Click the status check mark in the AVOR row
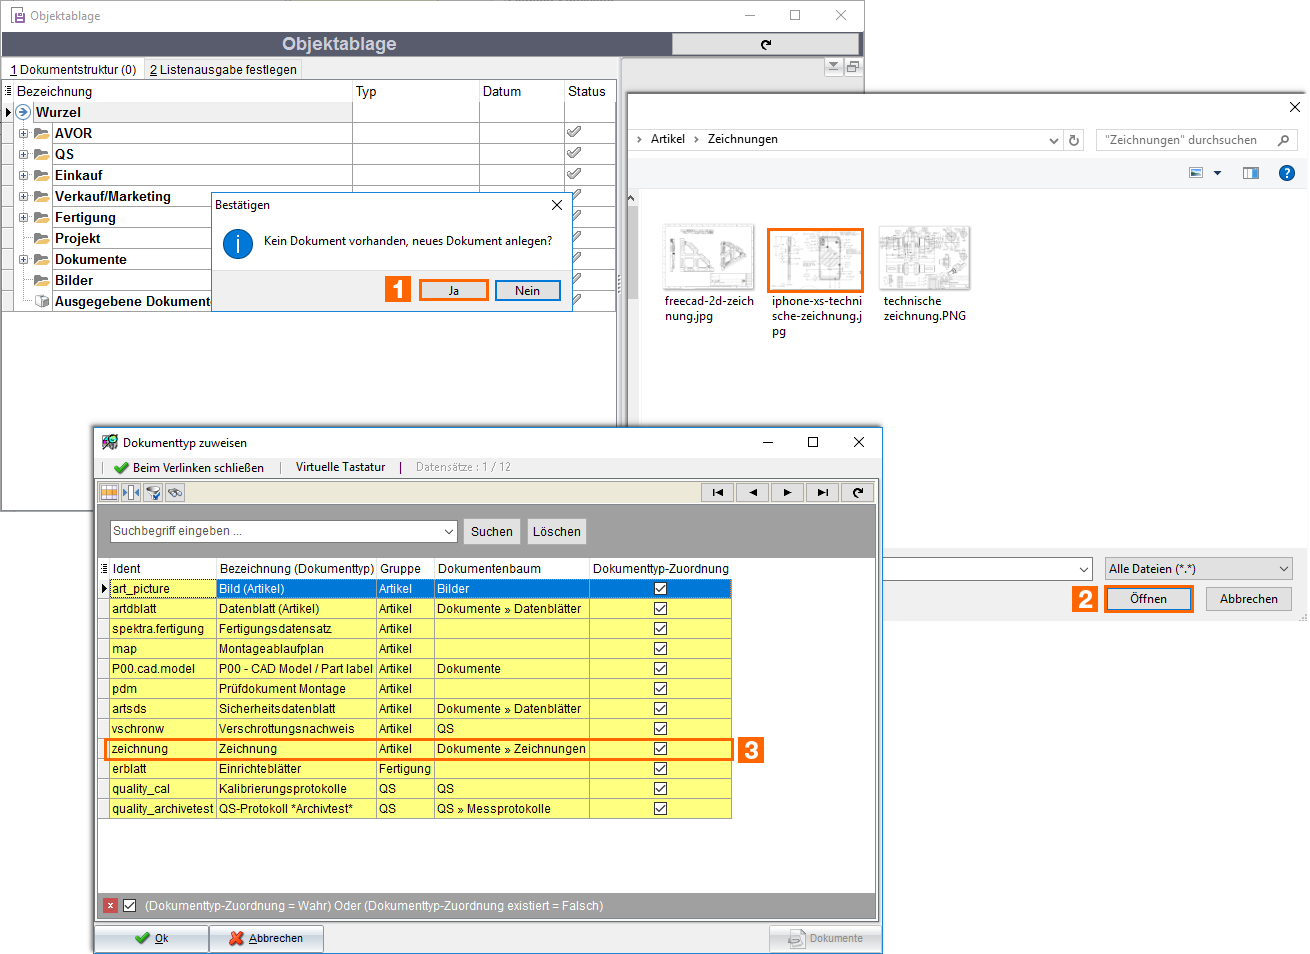Viewport: 1310px width, 954px height. pos(574,132)
